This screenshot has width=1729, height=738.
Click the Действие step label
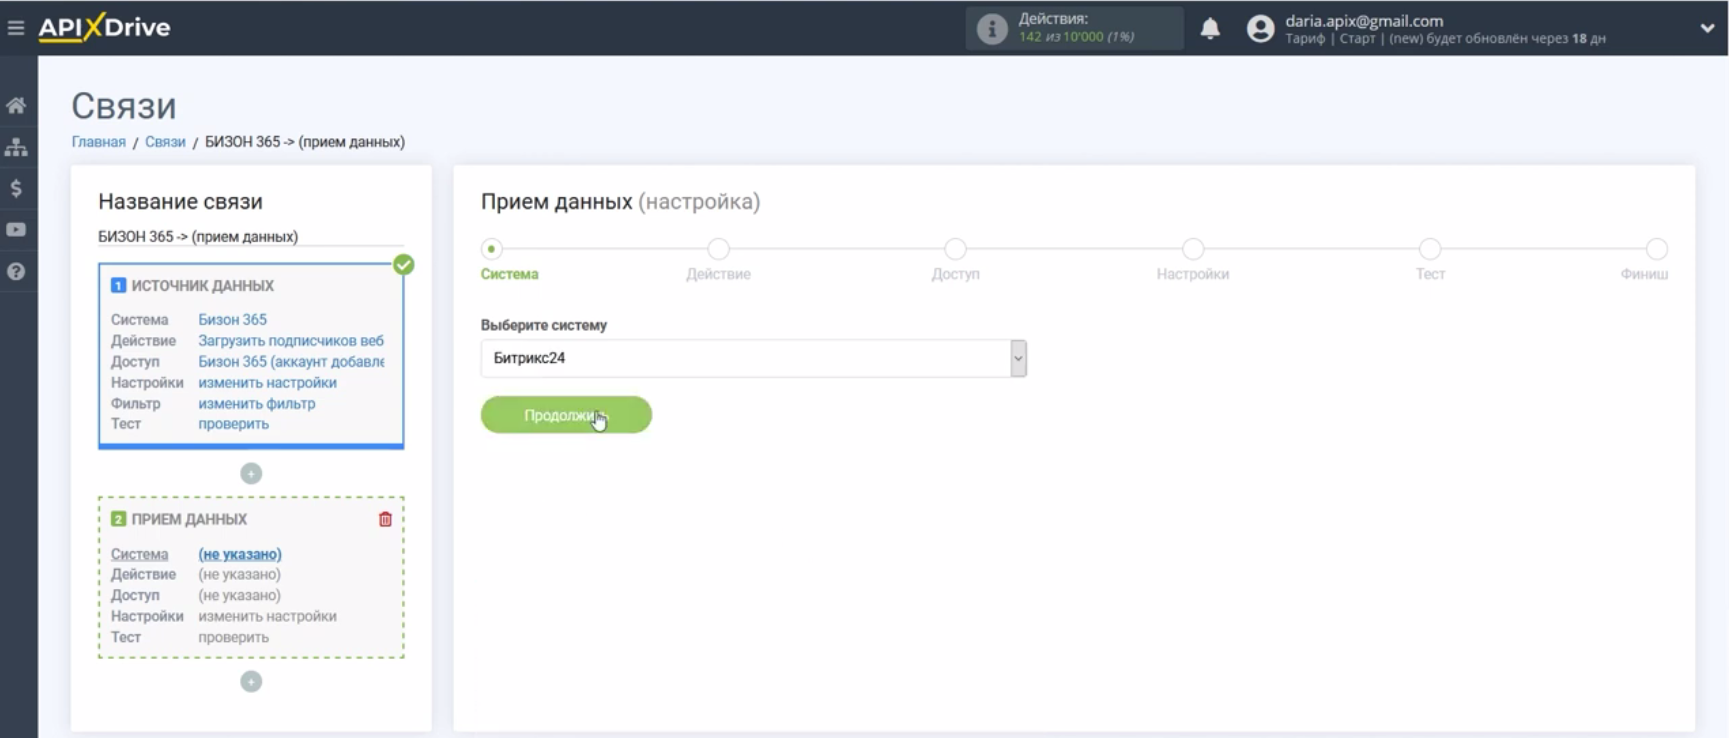tap(718, 274)
